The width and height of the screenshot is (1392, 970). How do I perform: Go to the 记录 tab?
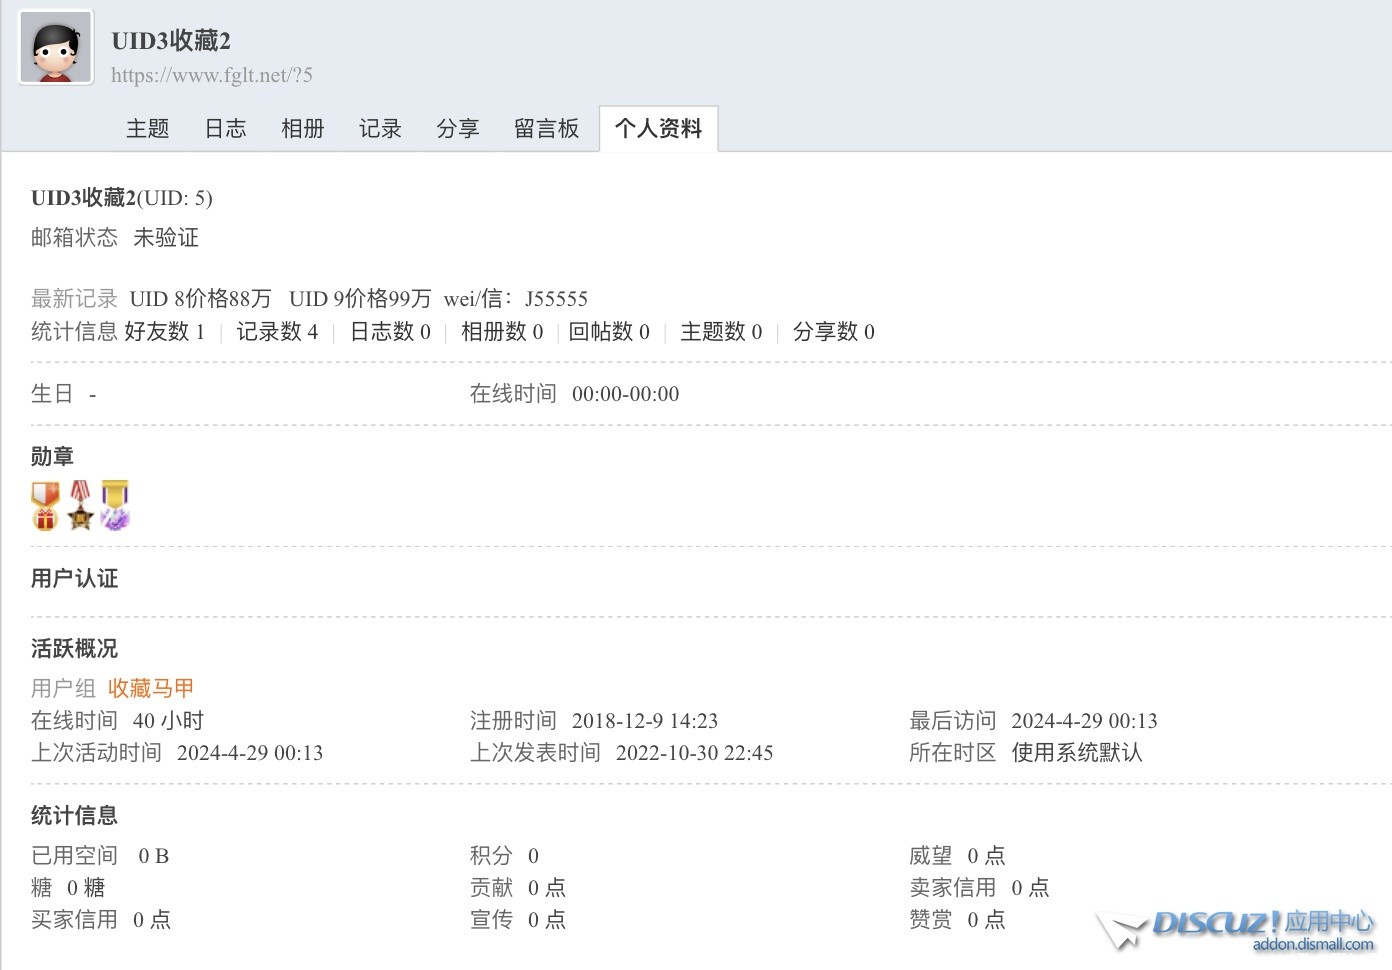click(x=380, y=128)
